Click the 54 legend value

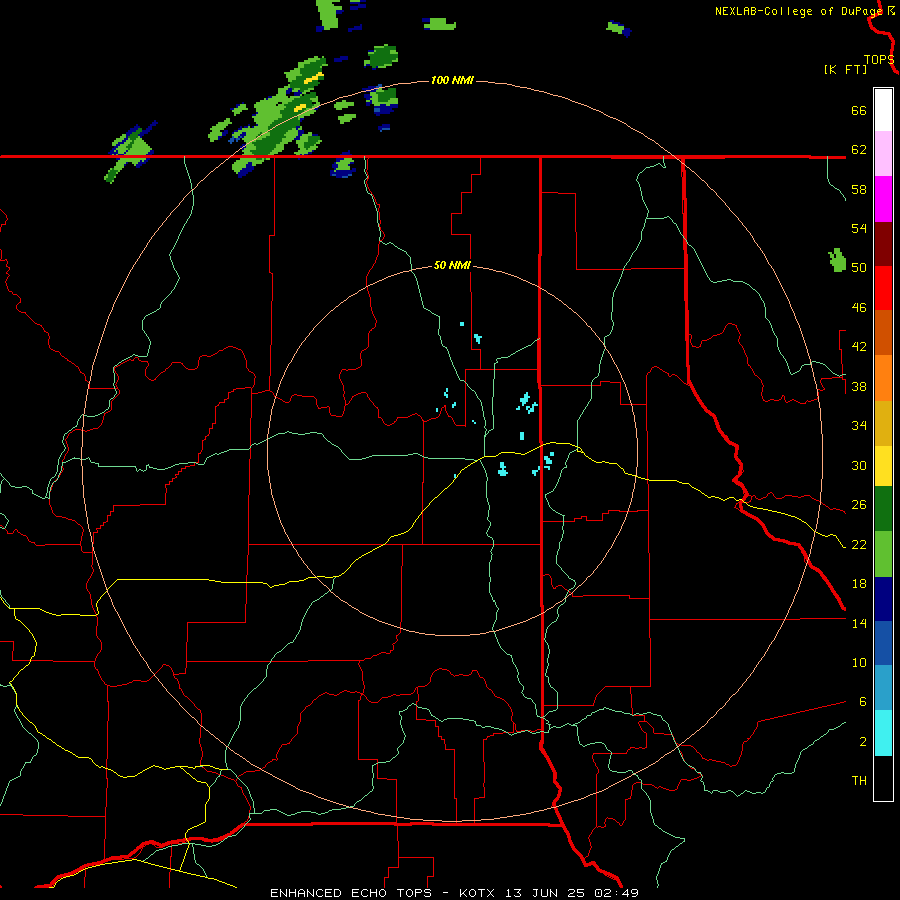click(859, 228)
